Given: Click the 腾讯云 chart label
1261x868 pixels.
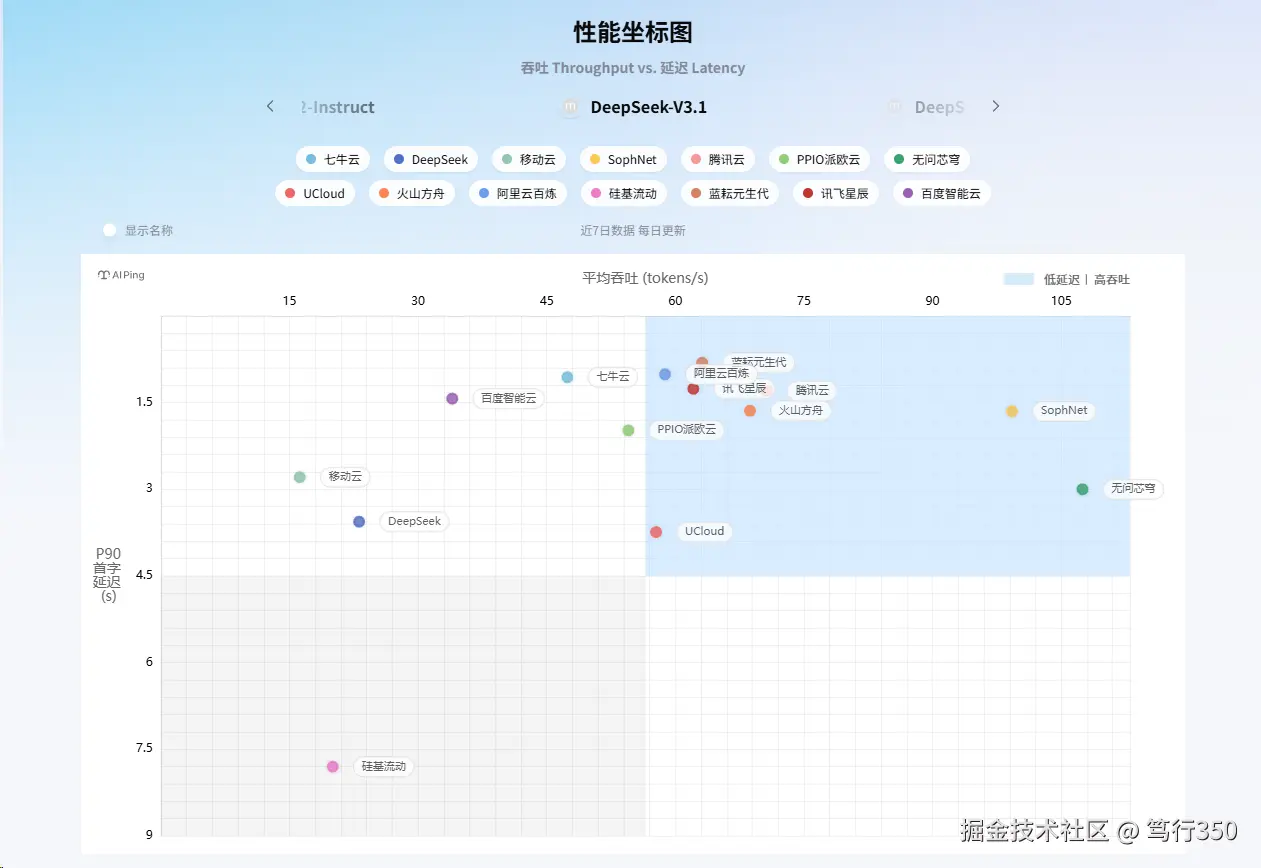Looking at the screenshot, I should [x=812, y=391].
